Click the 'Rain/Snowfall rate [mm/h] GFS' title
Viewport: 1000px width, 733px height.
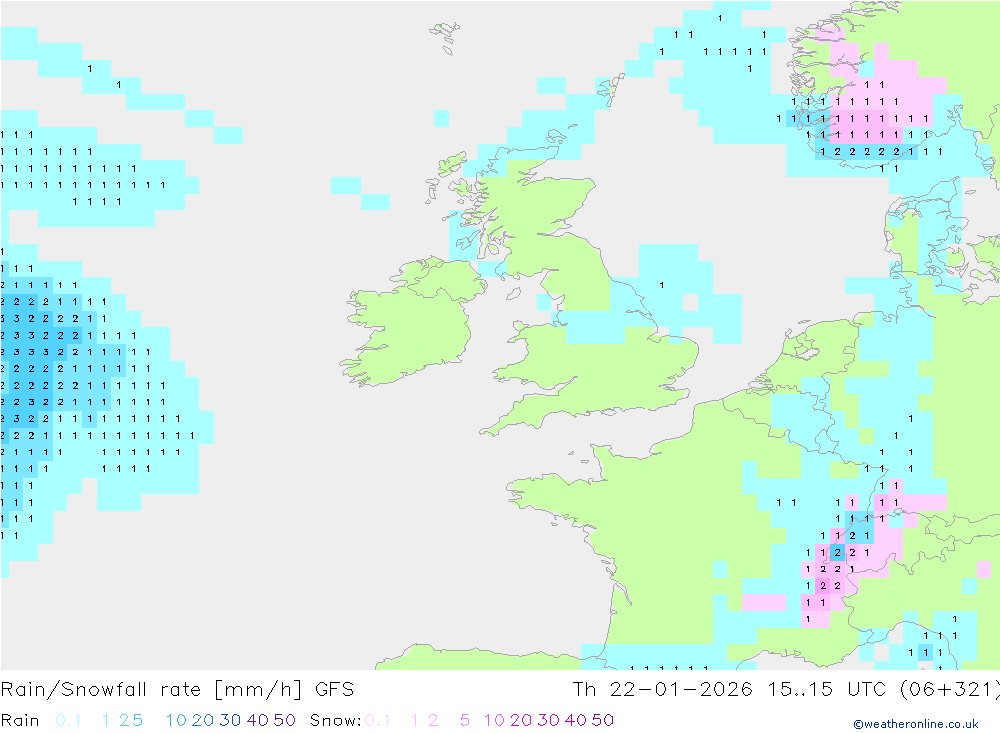tap(177, 690)
